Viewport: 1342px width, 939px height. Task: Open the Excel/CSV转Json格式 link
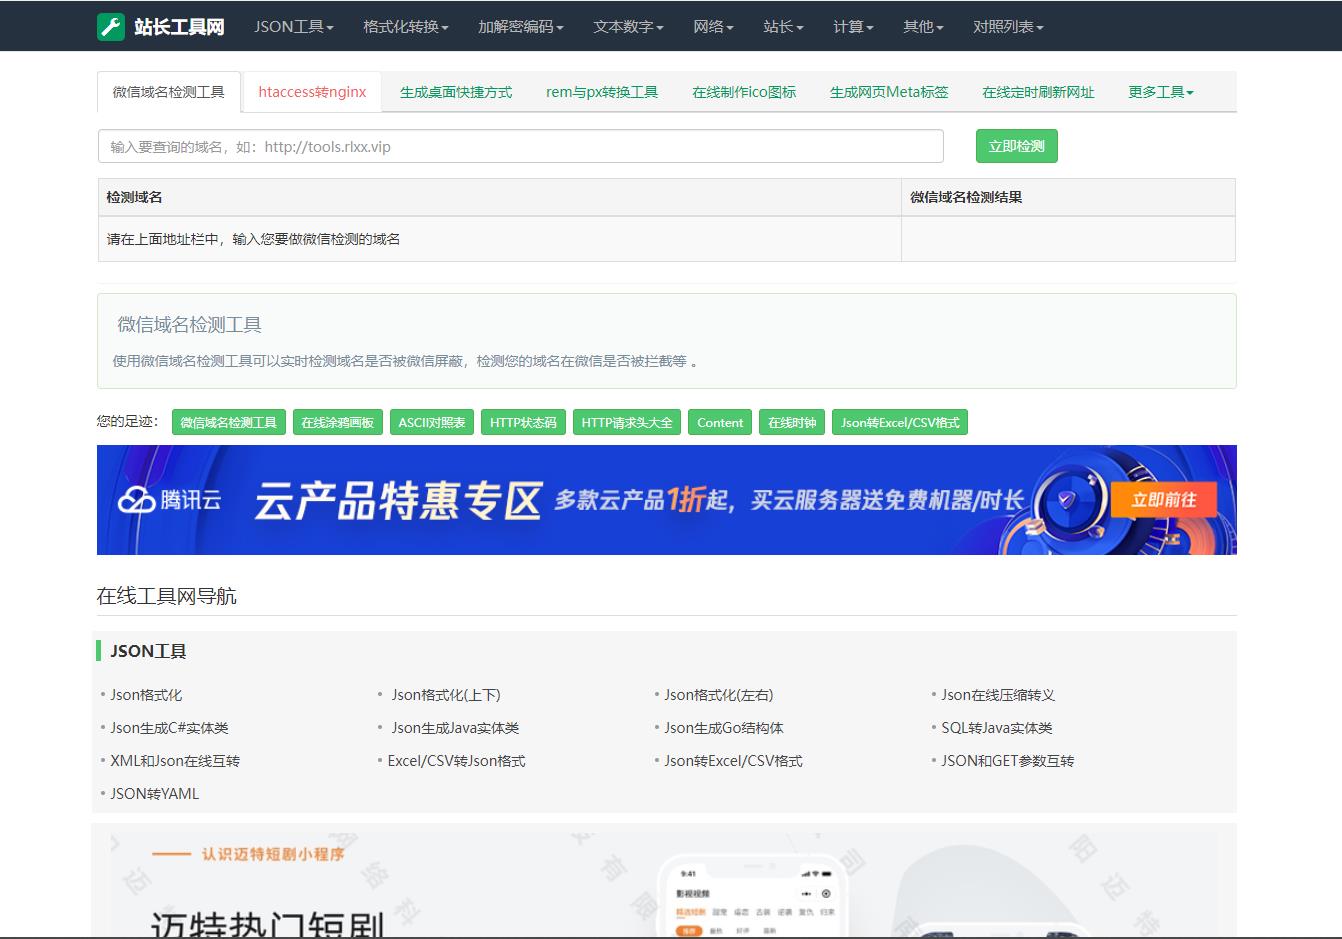coord(457,761)
